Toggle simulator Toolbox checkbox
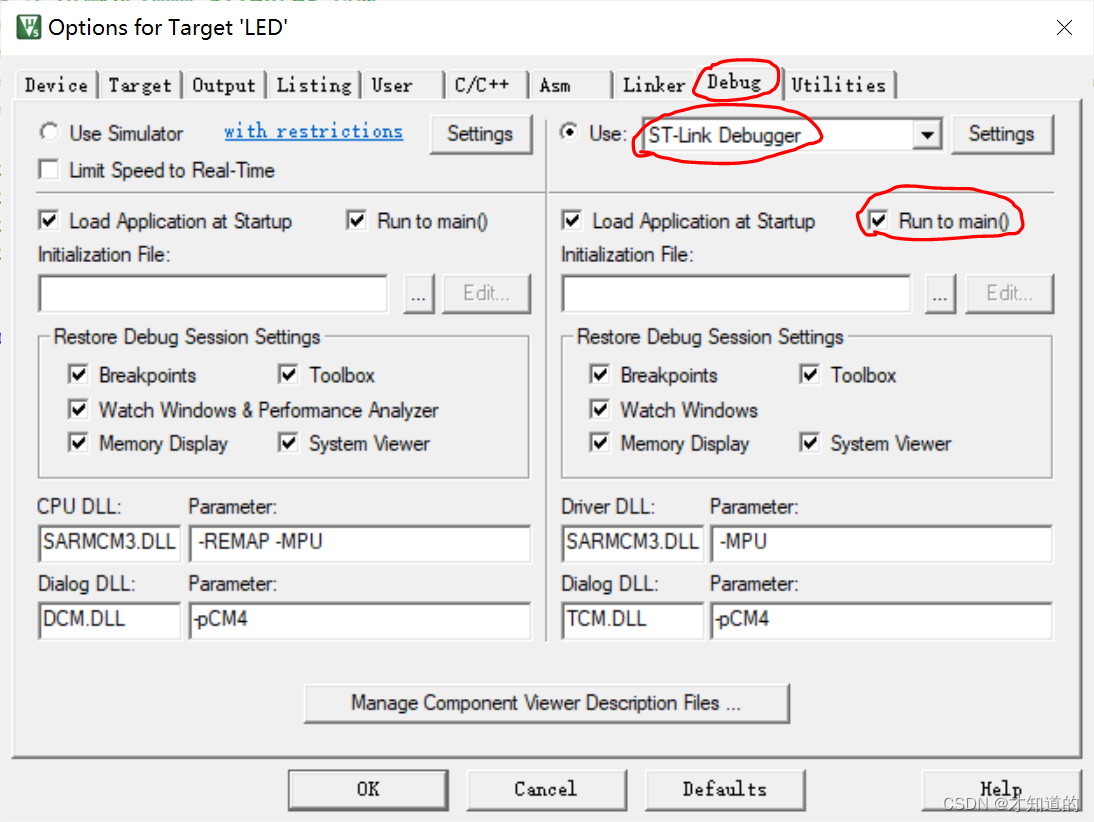The image size is (1094, 822). click(x=288, y=375)
